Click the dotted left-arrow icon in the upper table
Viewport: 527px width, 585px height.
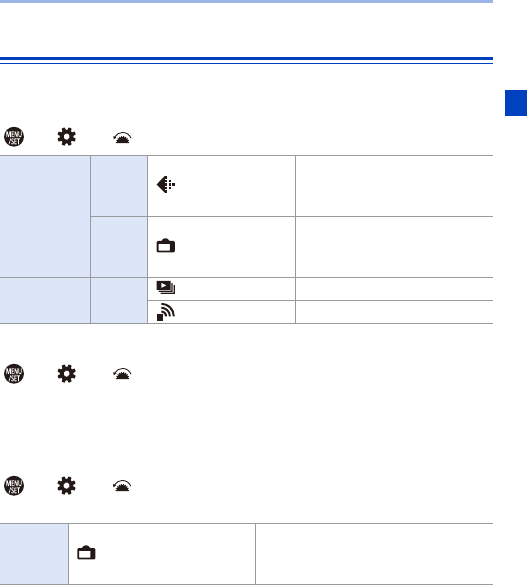166,184
